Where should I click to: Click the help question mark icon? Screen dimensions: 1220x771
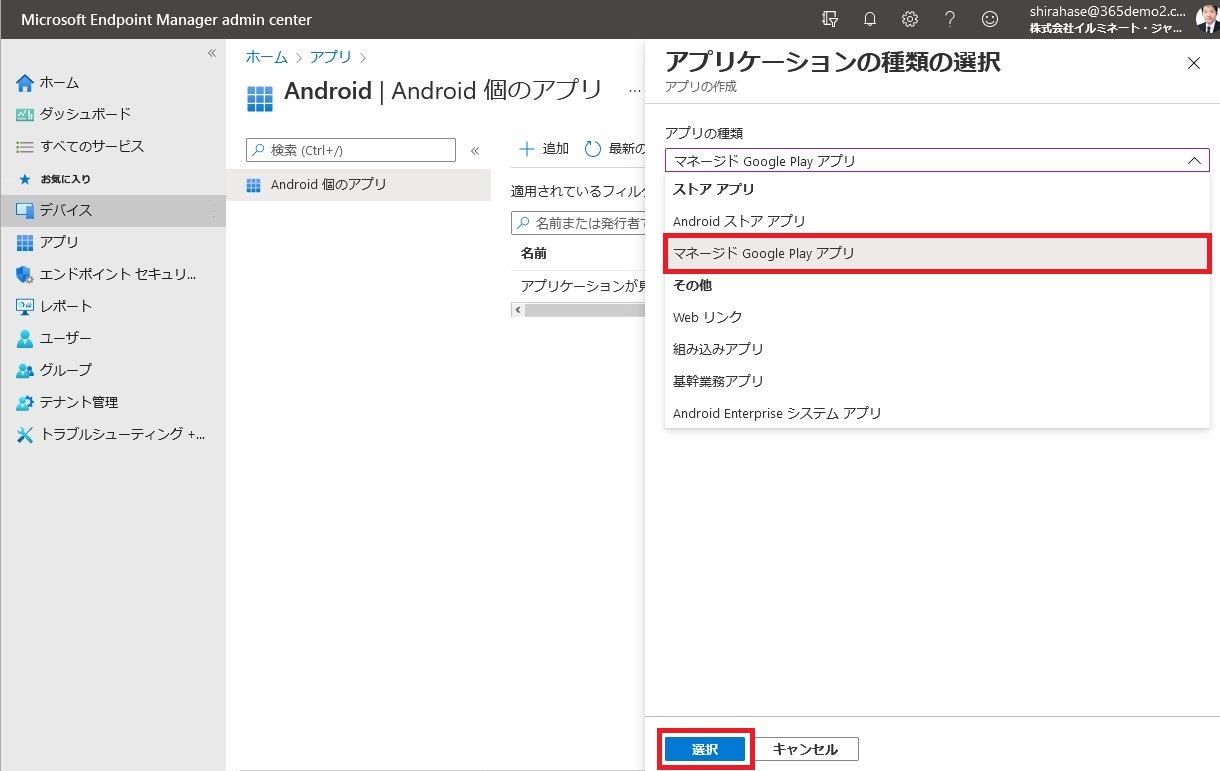coord(949,19)
